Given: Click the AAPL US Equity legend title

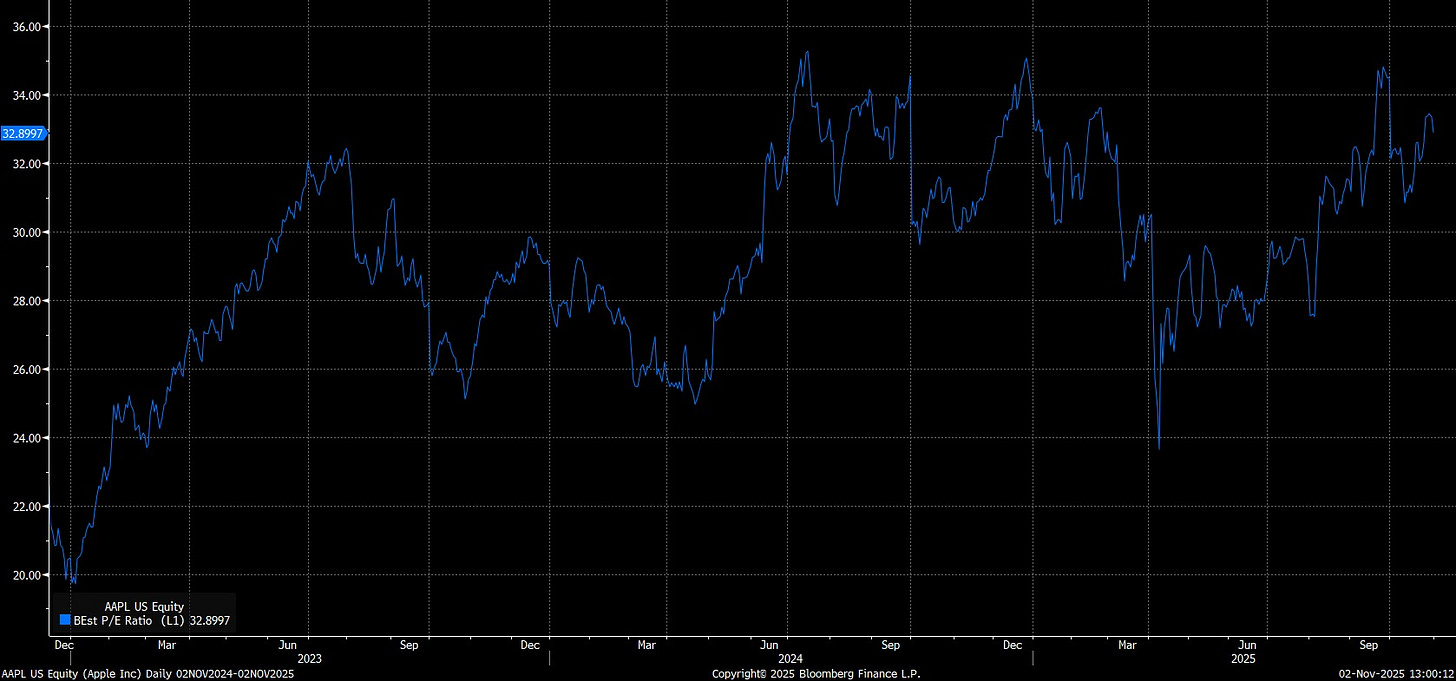Looking at the screenshot, I should tap(144, 606).
